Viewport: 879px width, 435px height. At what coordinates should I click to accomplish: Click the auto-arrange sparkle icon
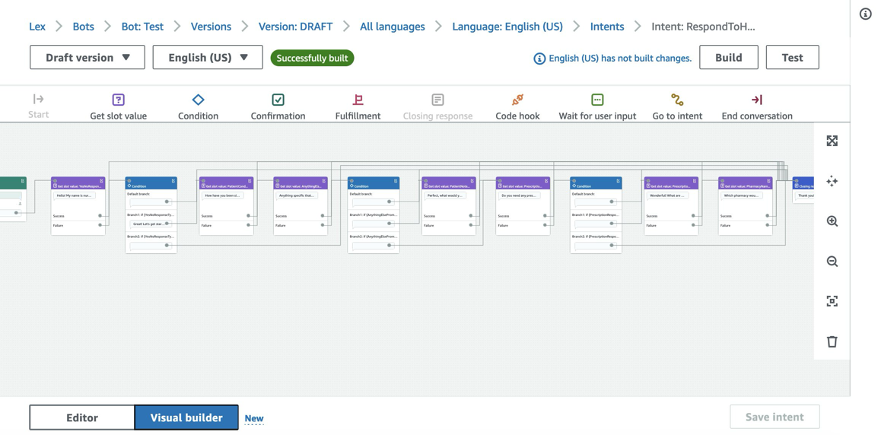pos(832,181)
